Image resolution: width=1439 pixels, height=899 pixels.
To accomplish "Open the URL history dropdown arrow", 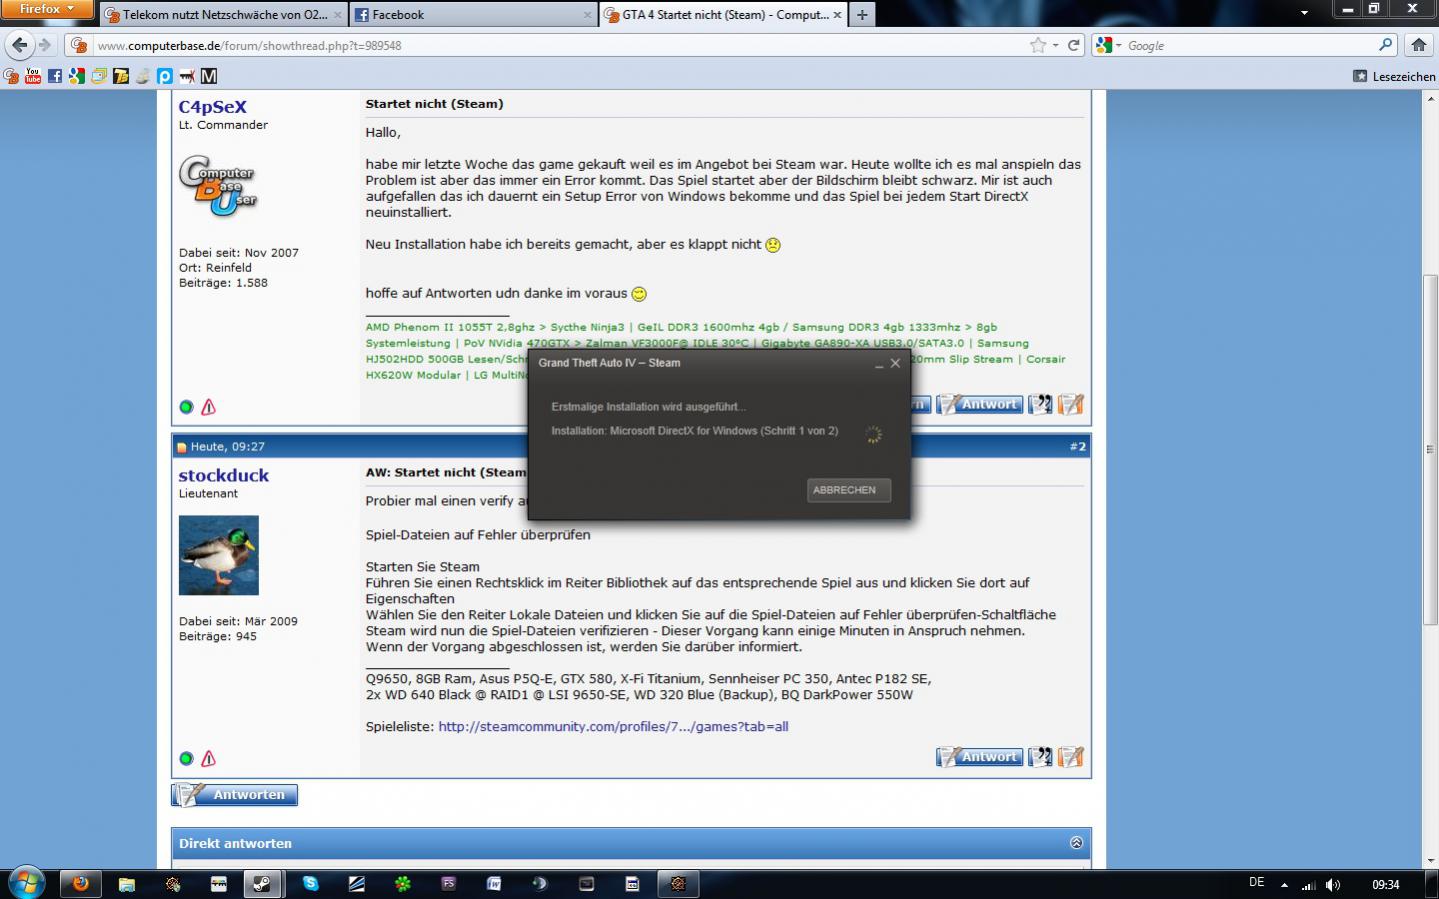I will pyautogui.click(x=1055, y=45).
